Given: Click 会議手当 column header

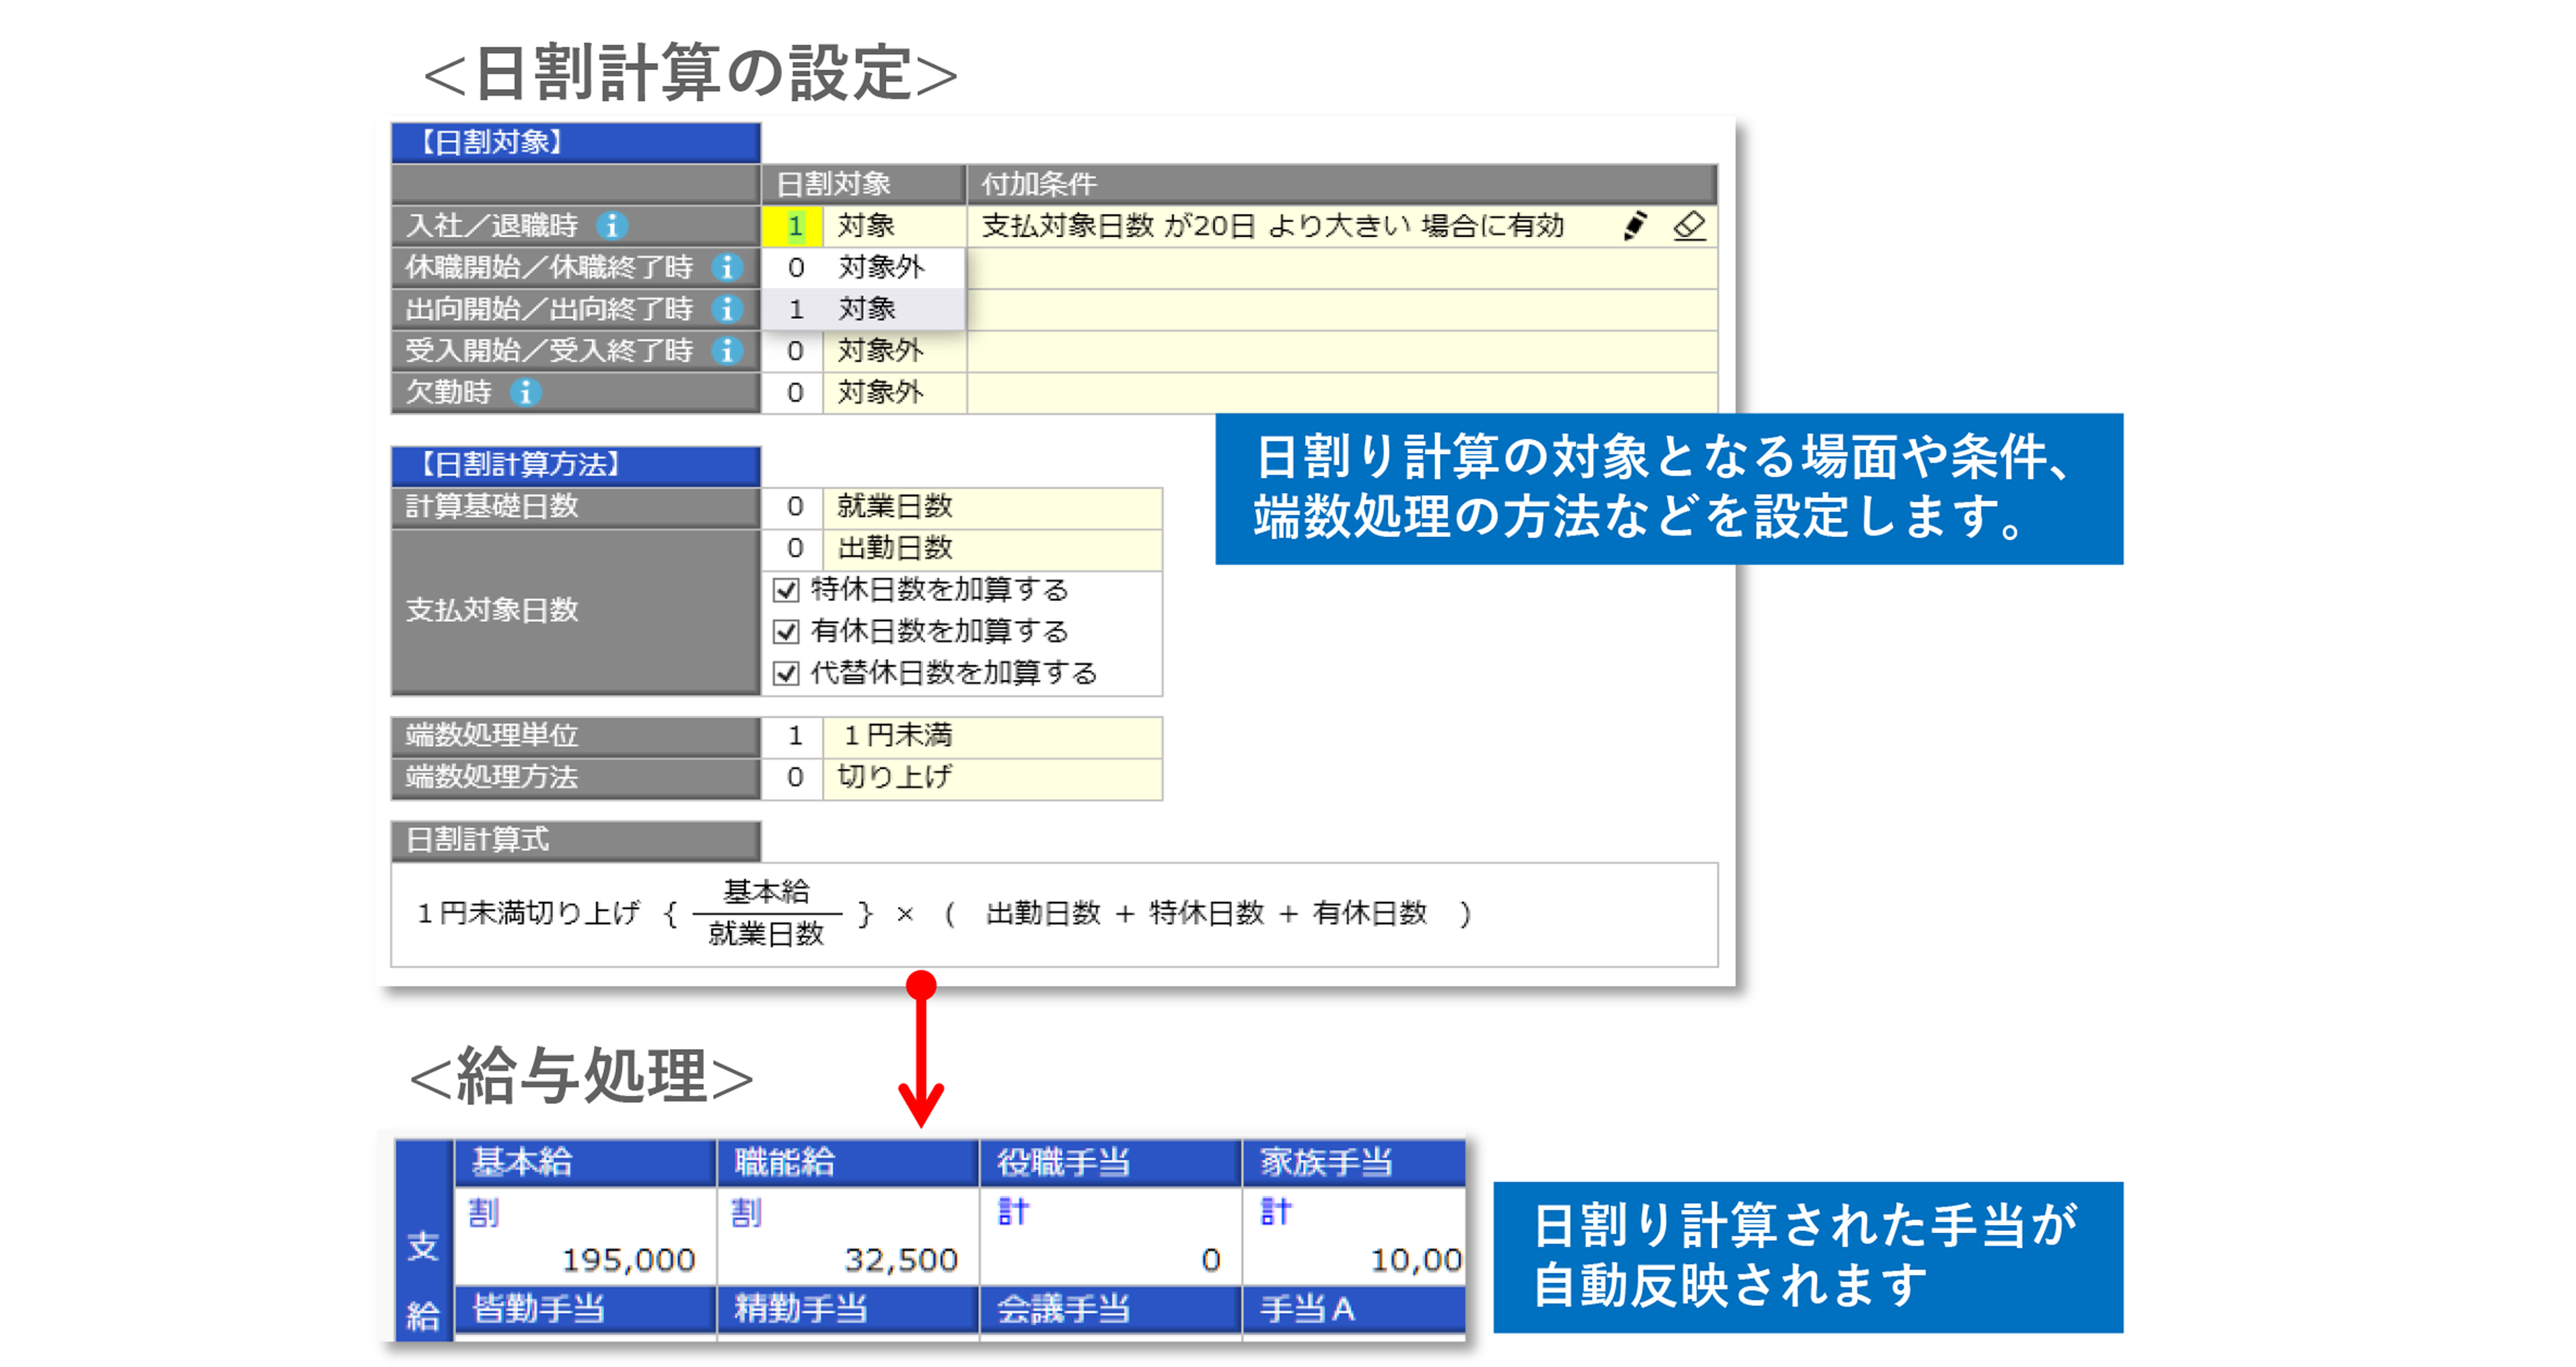Looking at the screenshot, I should coord(1111,1308).
